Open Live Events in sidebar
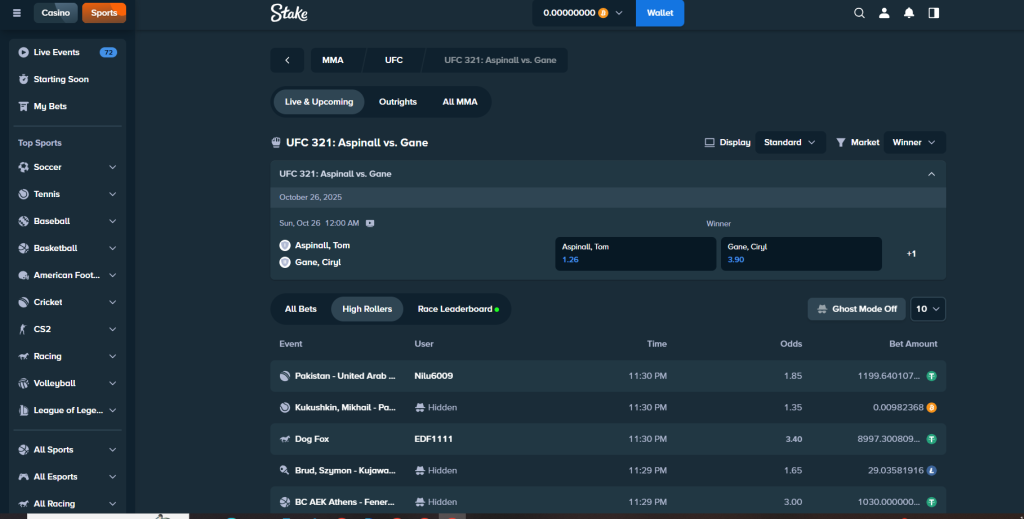This screenshot has width=1024, height=519. click(x=56, y=52)
